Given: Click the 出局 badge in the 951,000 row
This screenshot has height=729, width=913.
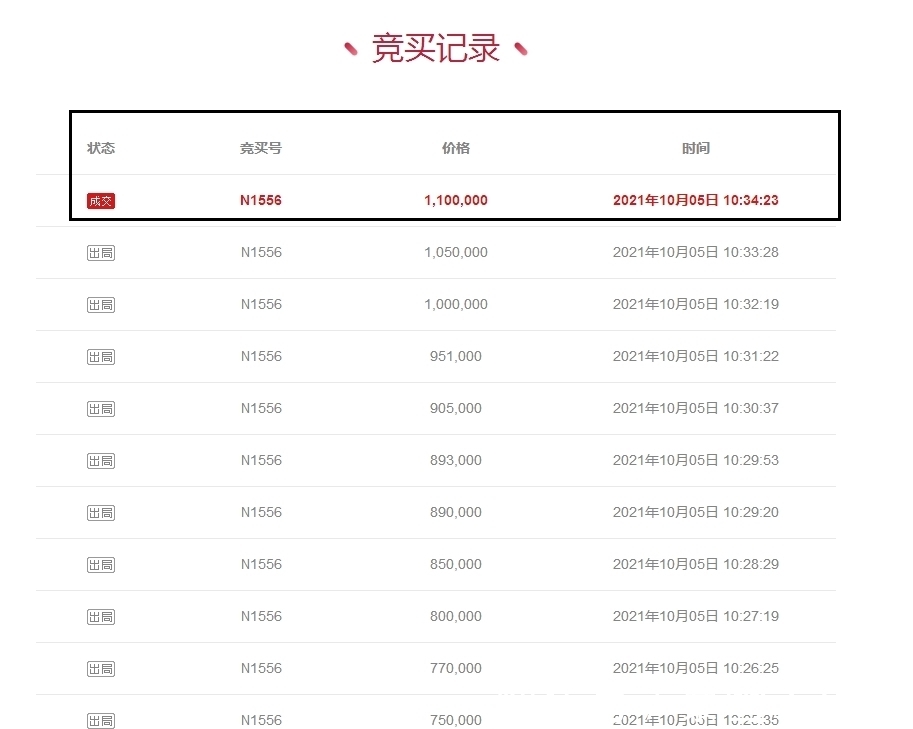Looking at the screenshot, I should click(101, 356).
